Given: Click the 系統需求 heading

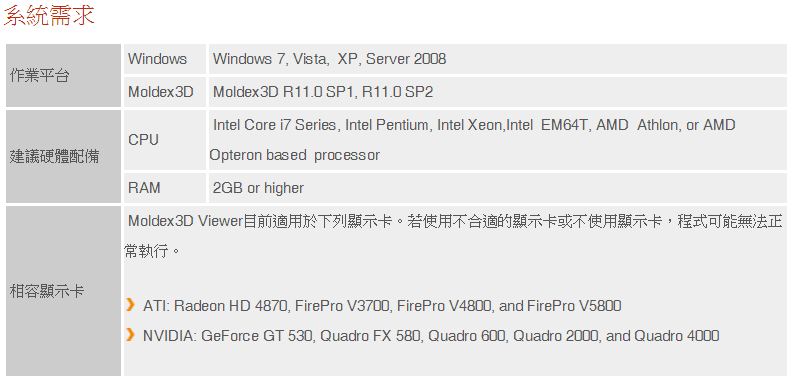Looking at the screenshot, I should pos(49,14).
